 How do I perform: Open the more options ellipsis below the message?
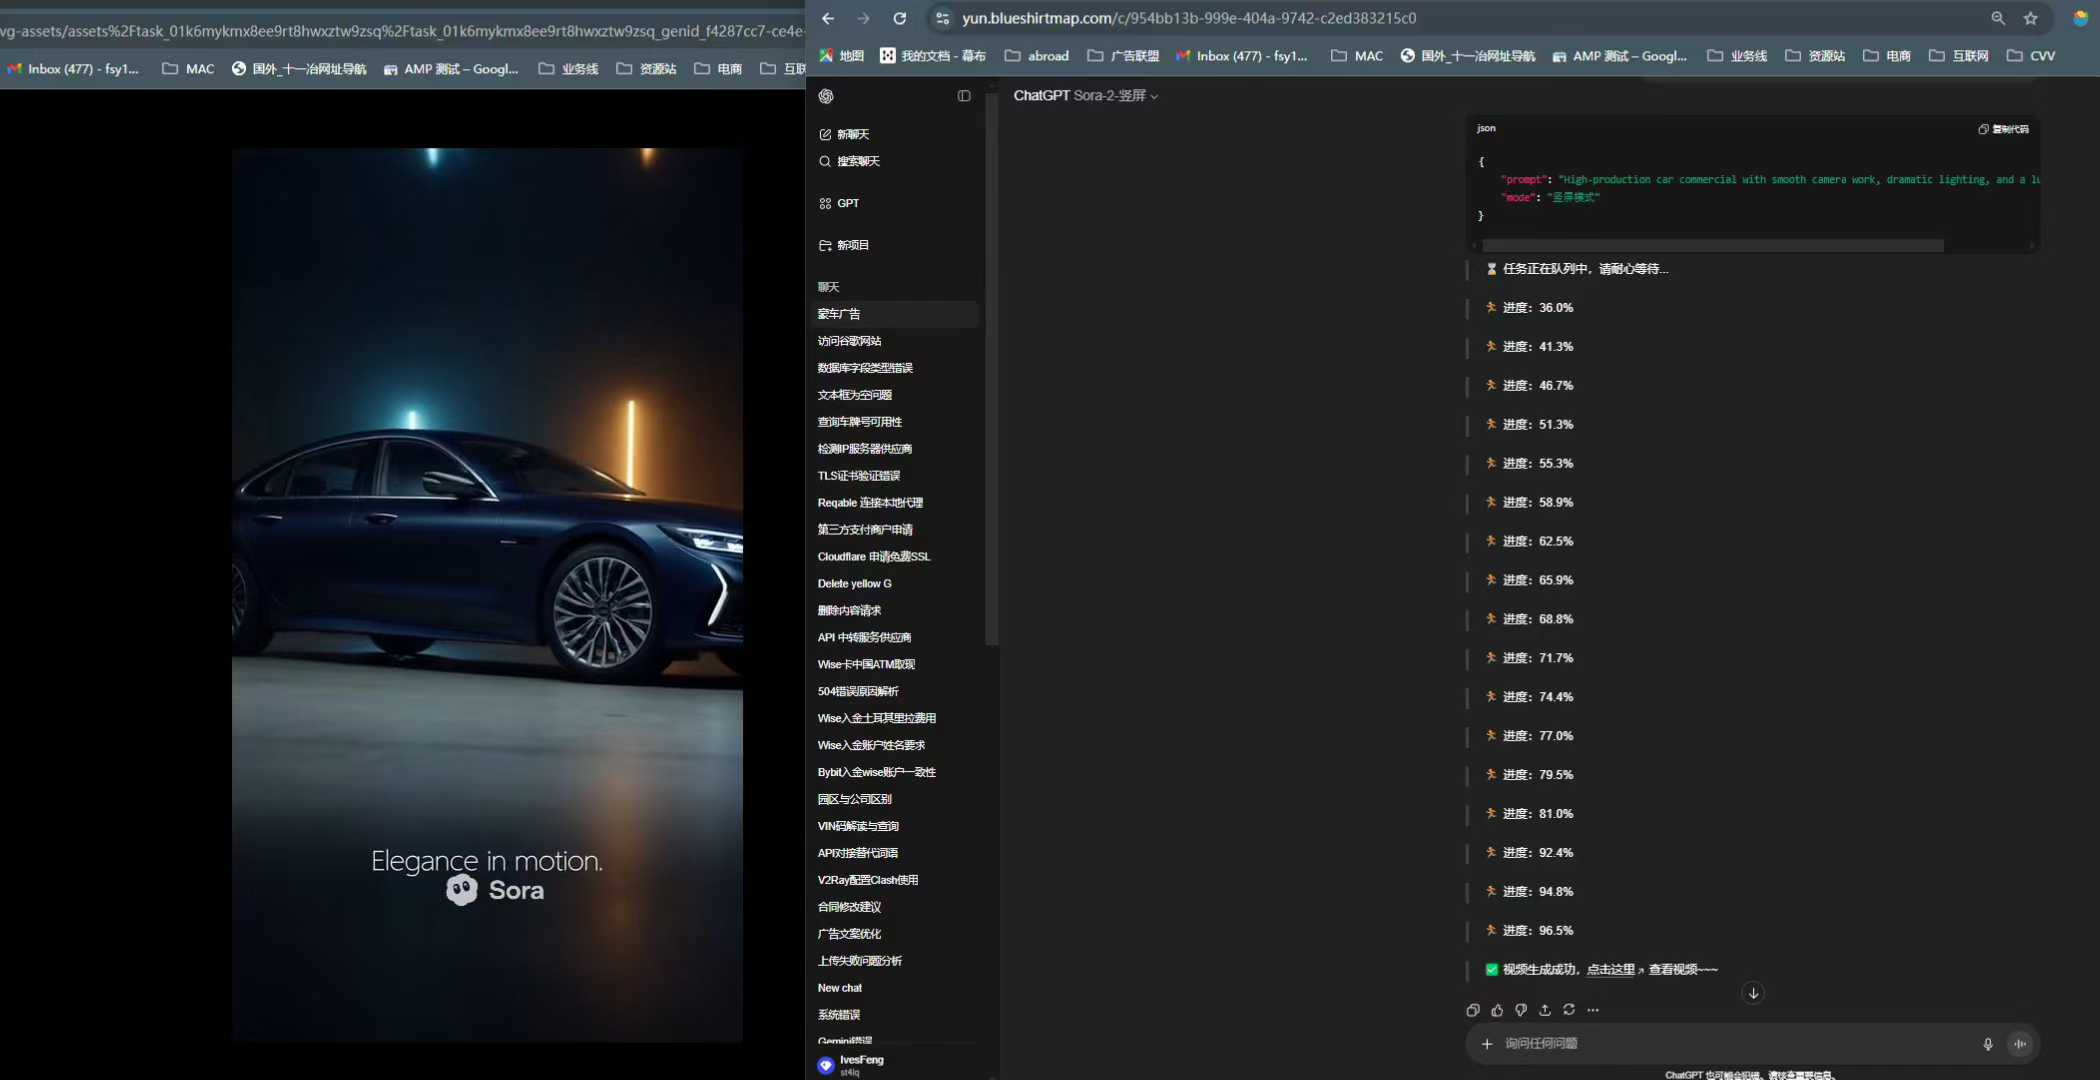point(1593,1010)
